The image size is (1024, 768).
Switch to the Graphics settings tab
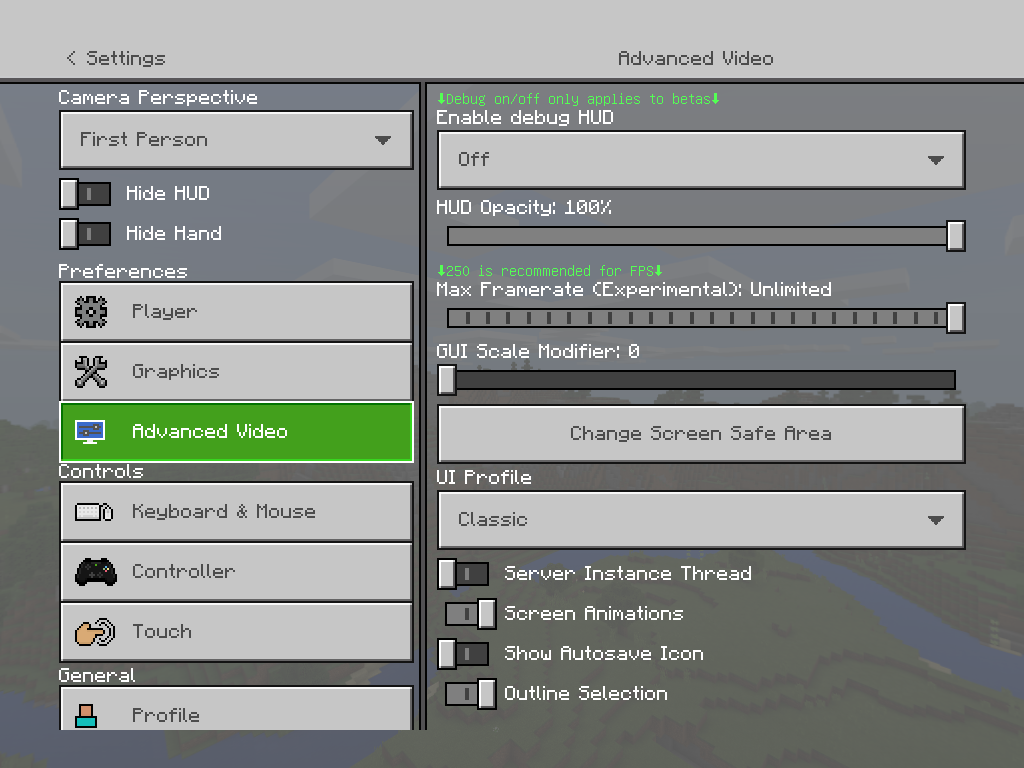pos(236,372)
